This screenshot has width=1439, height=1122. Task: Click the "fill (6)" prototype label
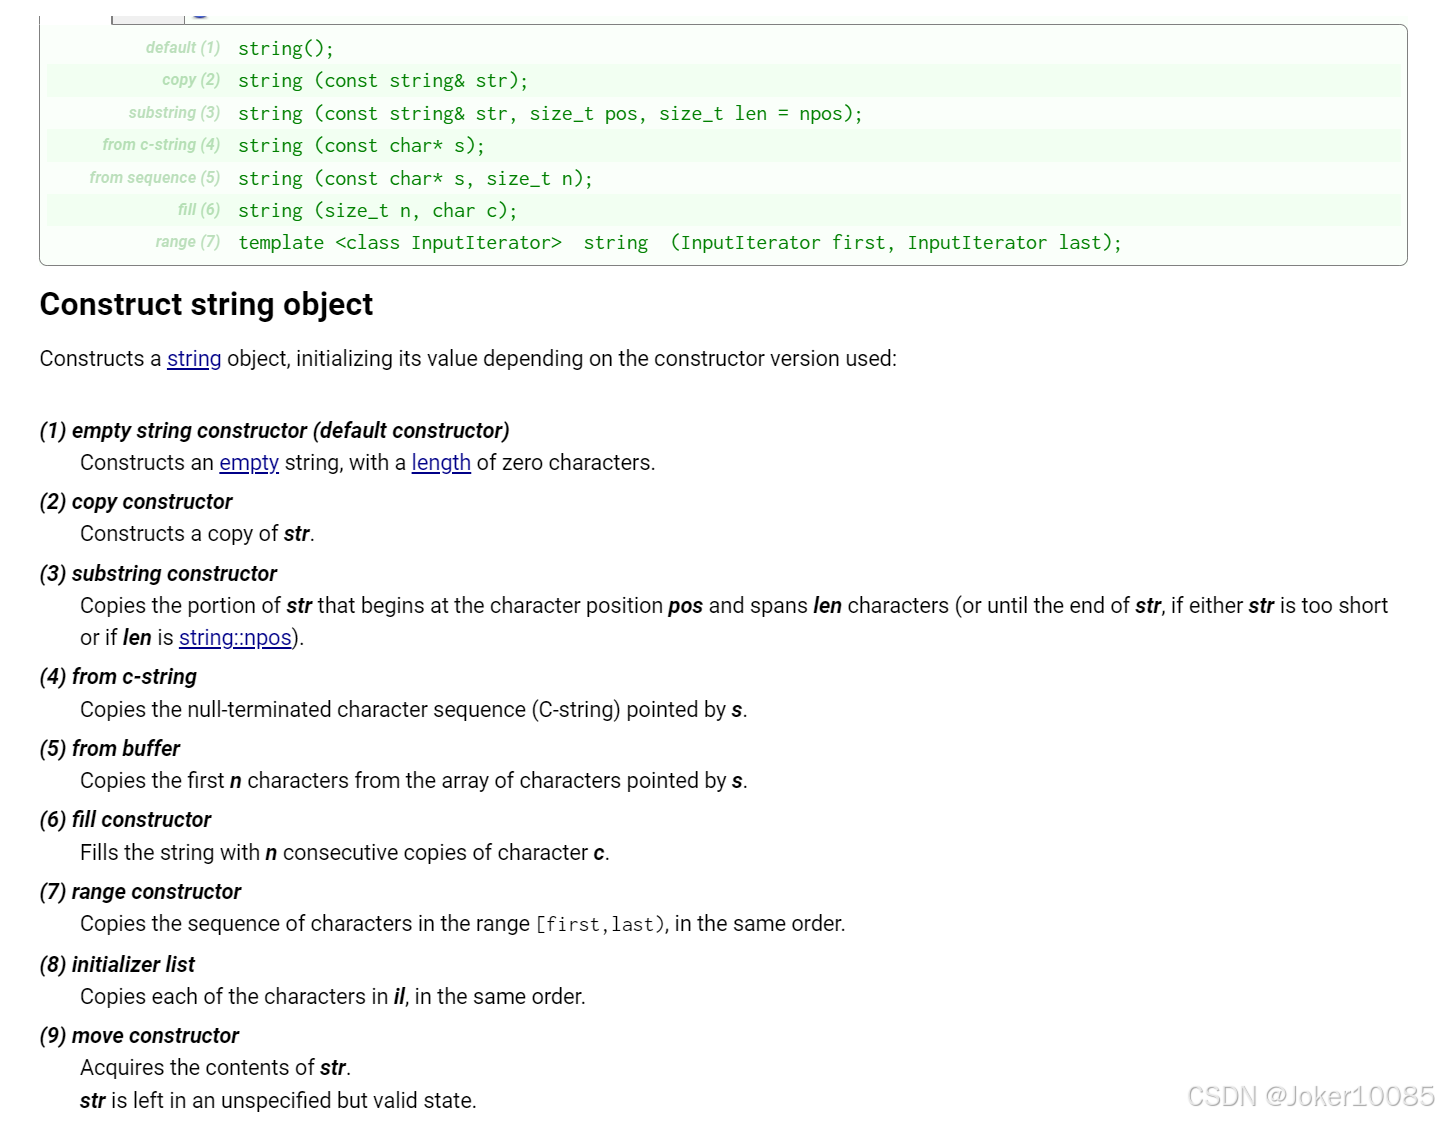199,210
